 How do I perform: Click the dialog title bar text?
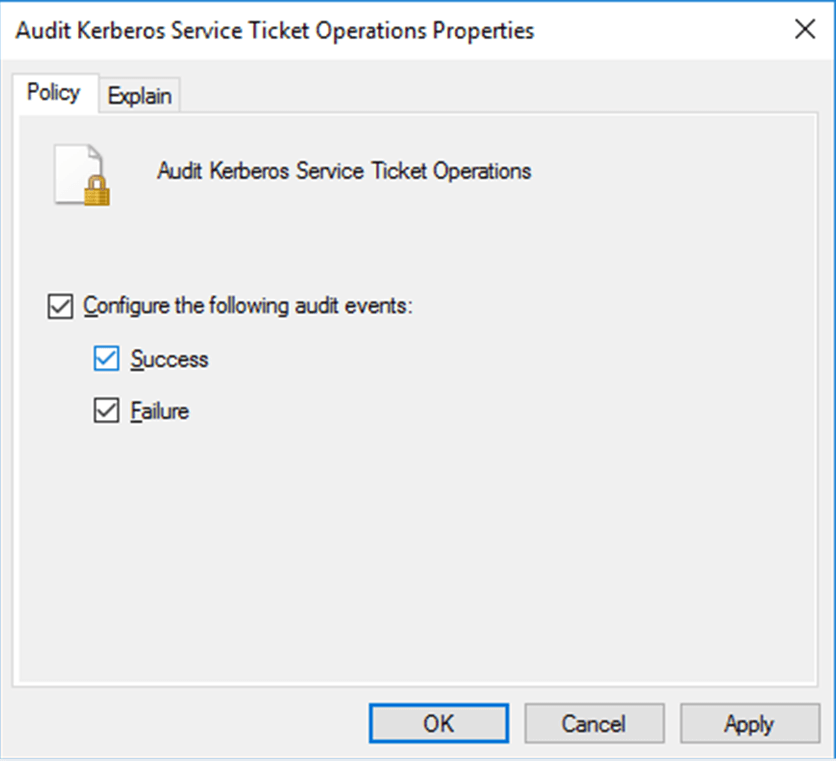(x=275, y=31)
